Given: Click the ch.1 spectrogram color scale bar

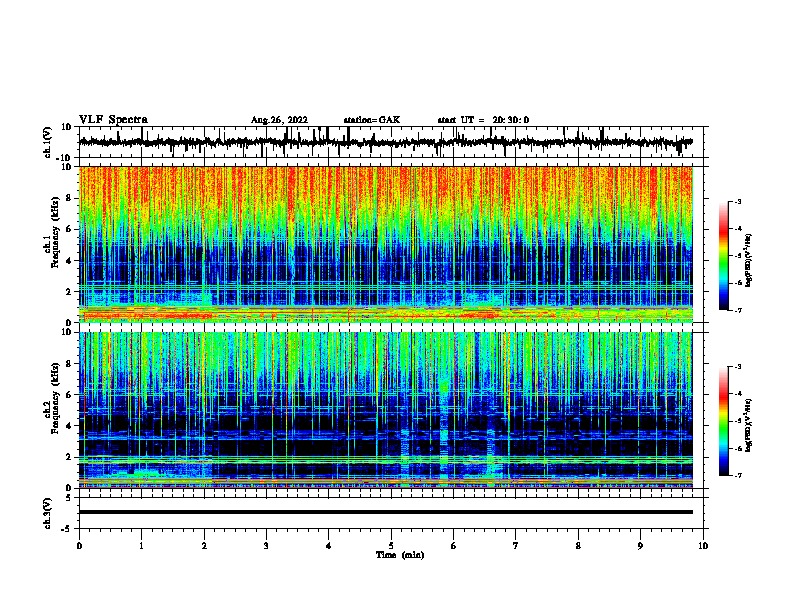Looking at the screenshot, I should pos(724,256).
